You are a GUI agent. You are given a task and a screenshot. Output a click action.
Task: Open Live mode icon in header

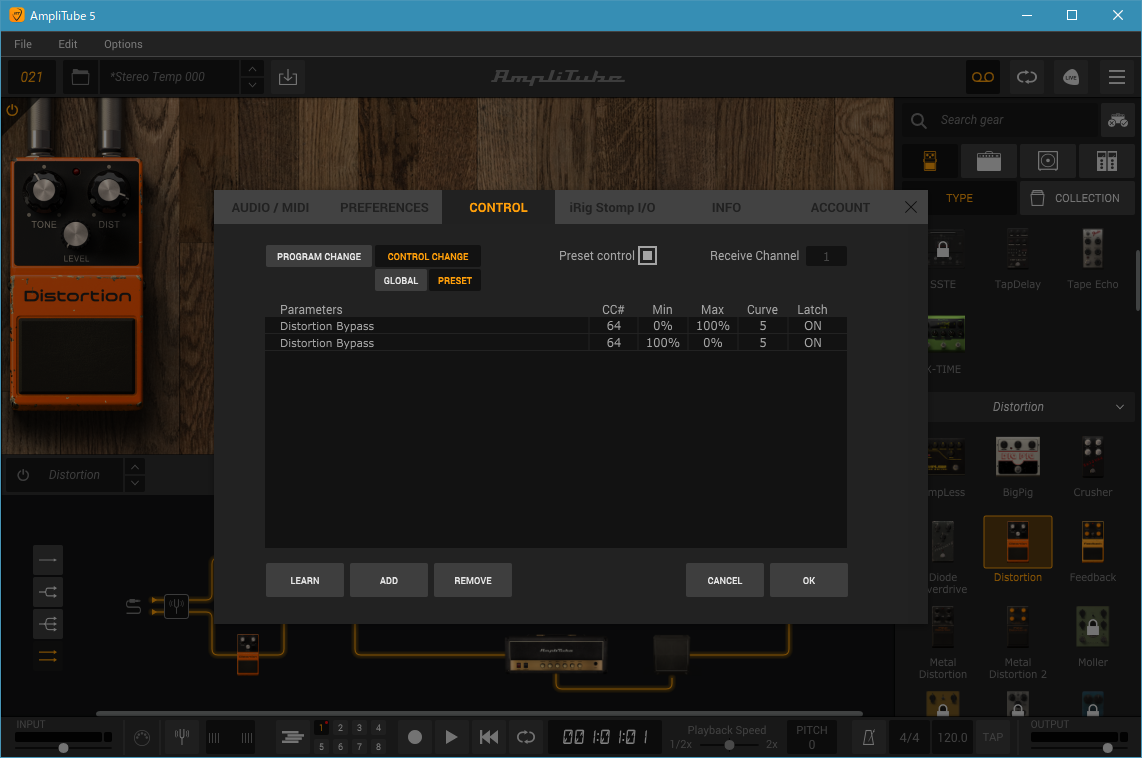click(1071, 77)
